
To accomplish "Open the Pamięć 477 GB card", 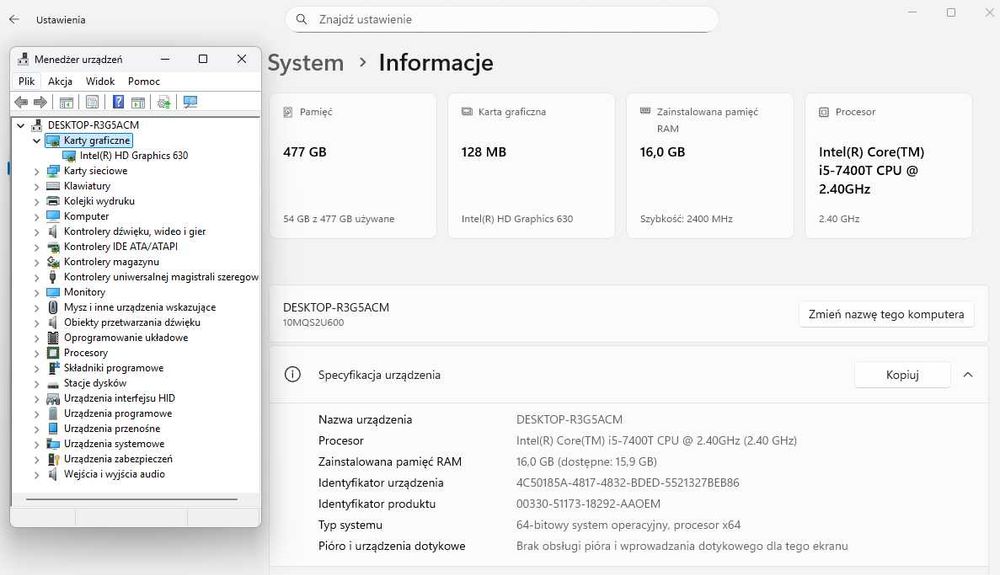I will (353, 166).
